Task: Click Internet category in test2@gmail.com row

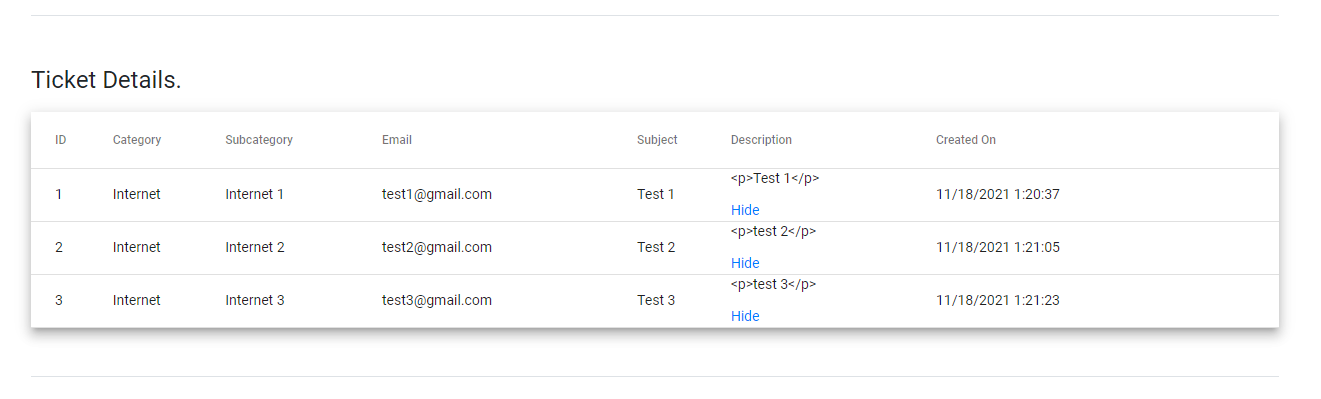Action: pyautogui.click(x=137, y=247)
